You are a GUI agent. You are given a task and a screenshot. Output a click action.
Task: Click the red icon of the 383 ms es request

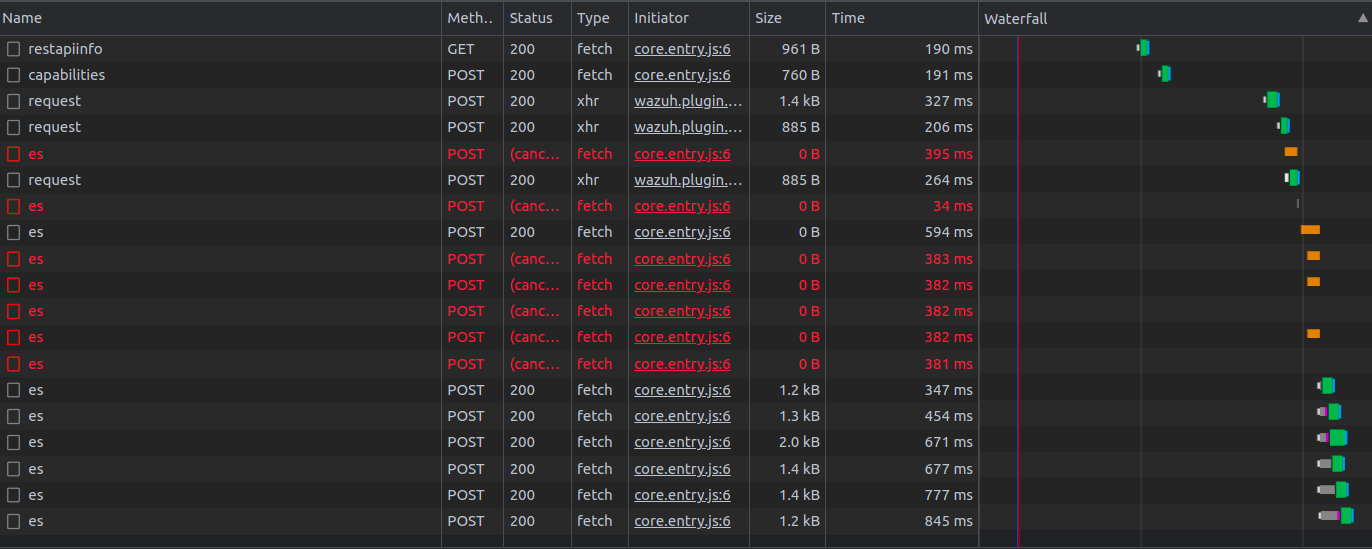(x=13, y=259)
